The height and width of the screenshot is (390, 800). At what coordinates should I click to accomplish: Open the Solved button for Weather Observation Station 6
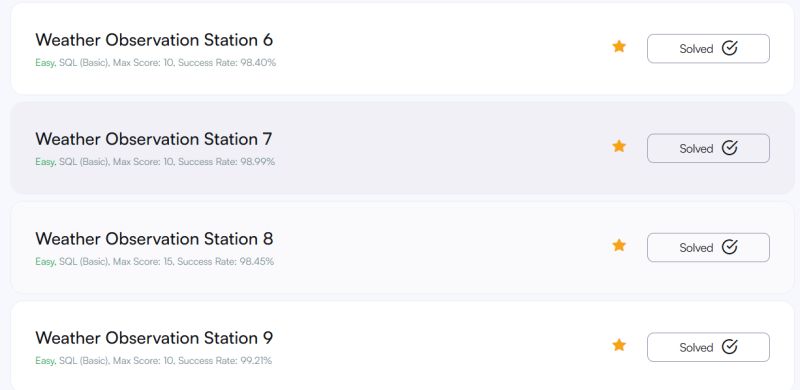tap(708, 48)
